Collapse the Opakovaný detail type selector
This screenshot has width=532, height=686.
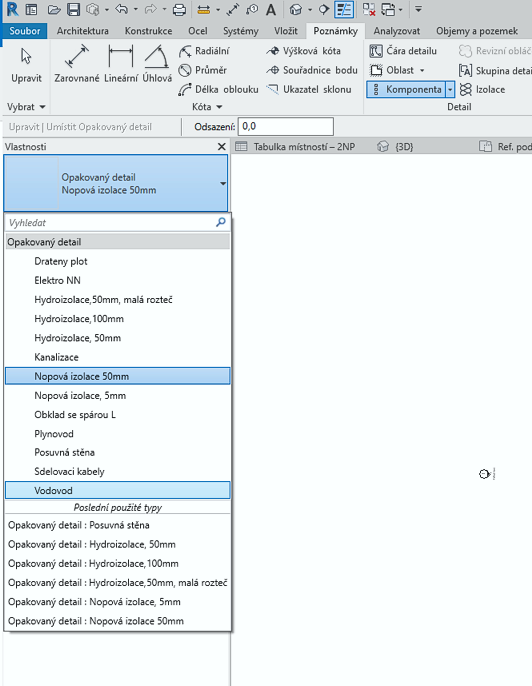coord(223,184)
